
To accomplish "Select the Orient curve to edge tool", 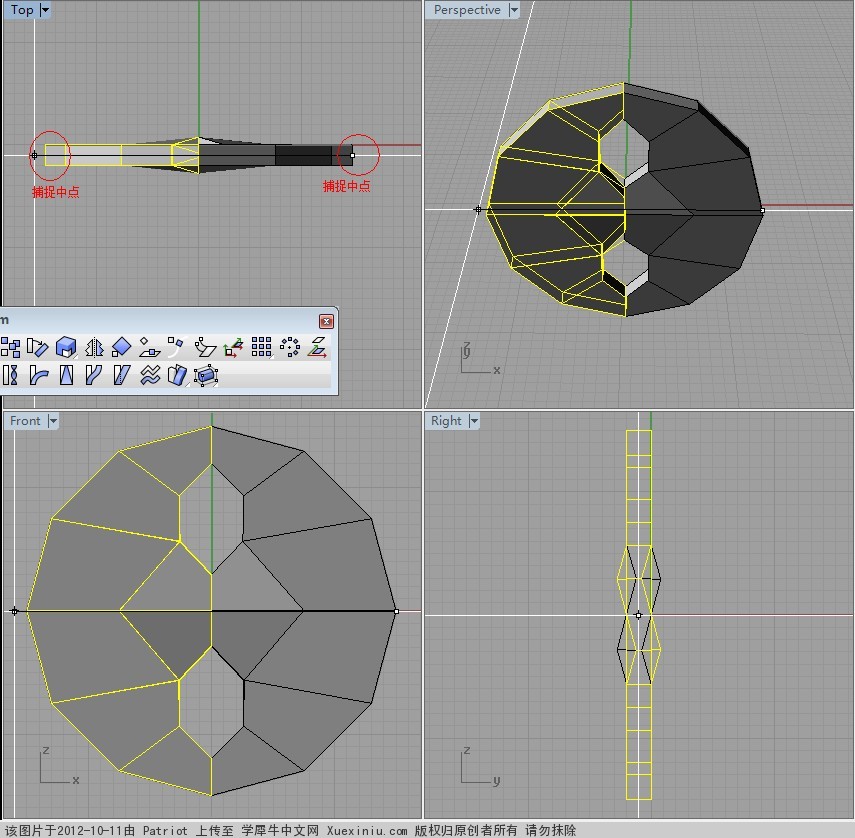I will pyautogui.click(x=205, y=347).
